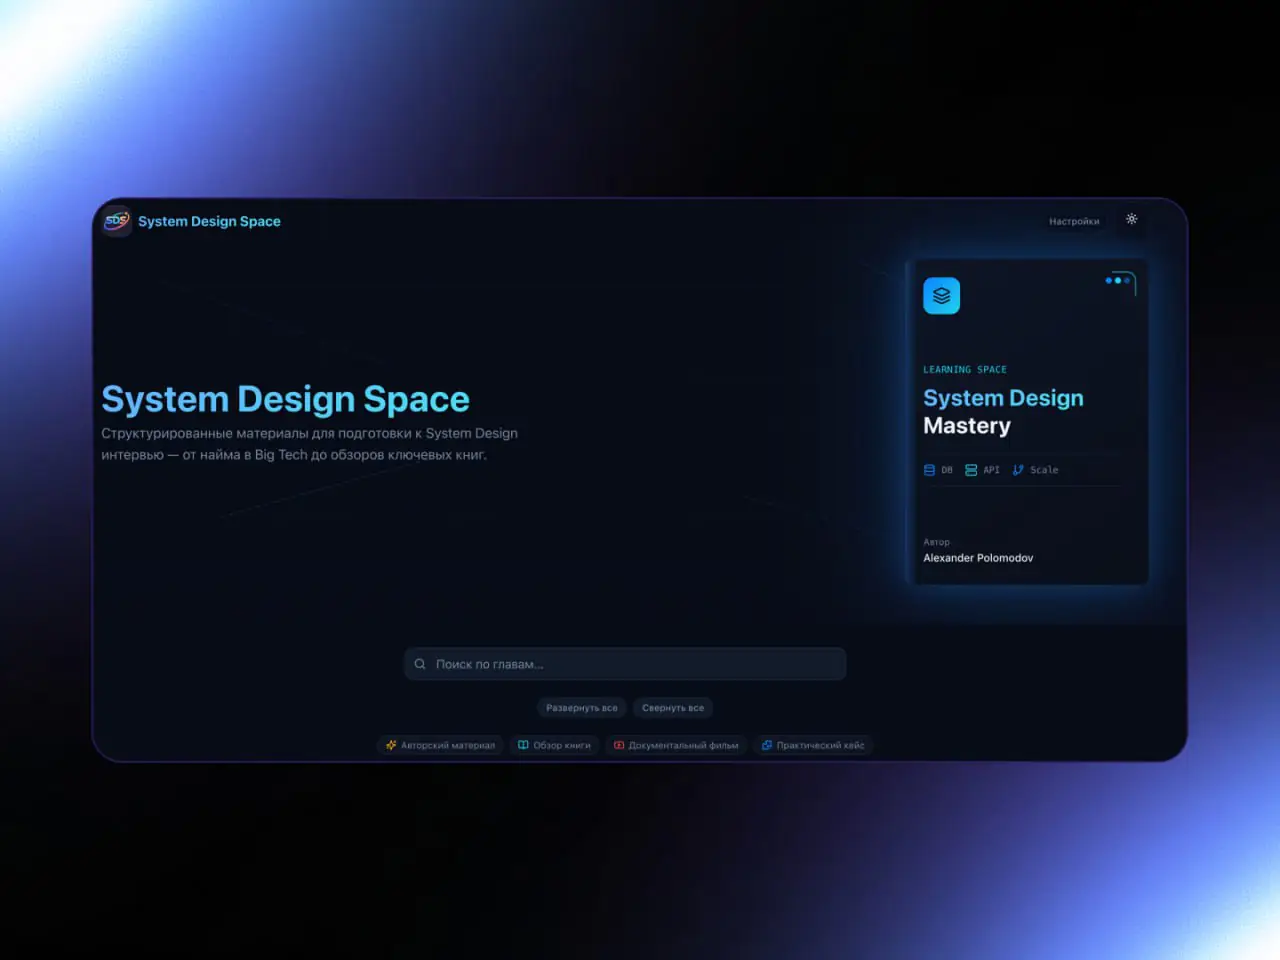Click the search magnifier icon
This screenshot has height=960, width=1280.
pyautogui.click(x=420, y=664)
